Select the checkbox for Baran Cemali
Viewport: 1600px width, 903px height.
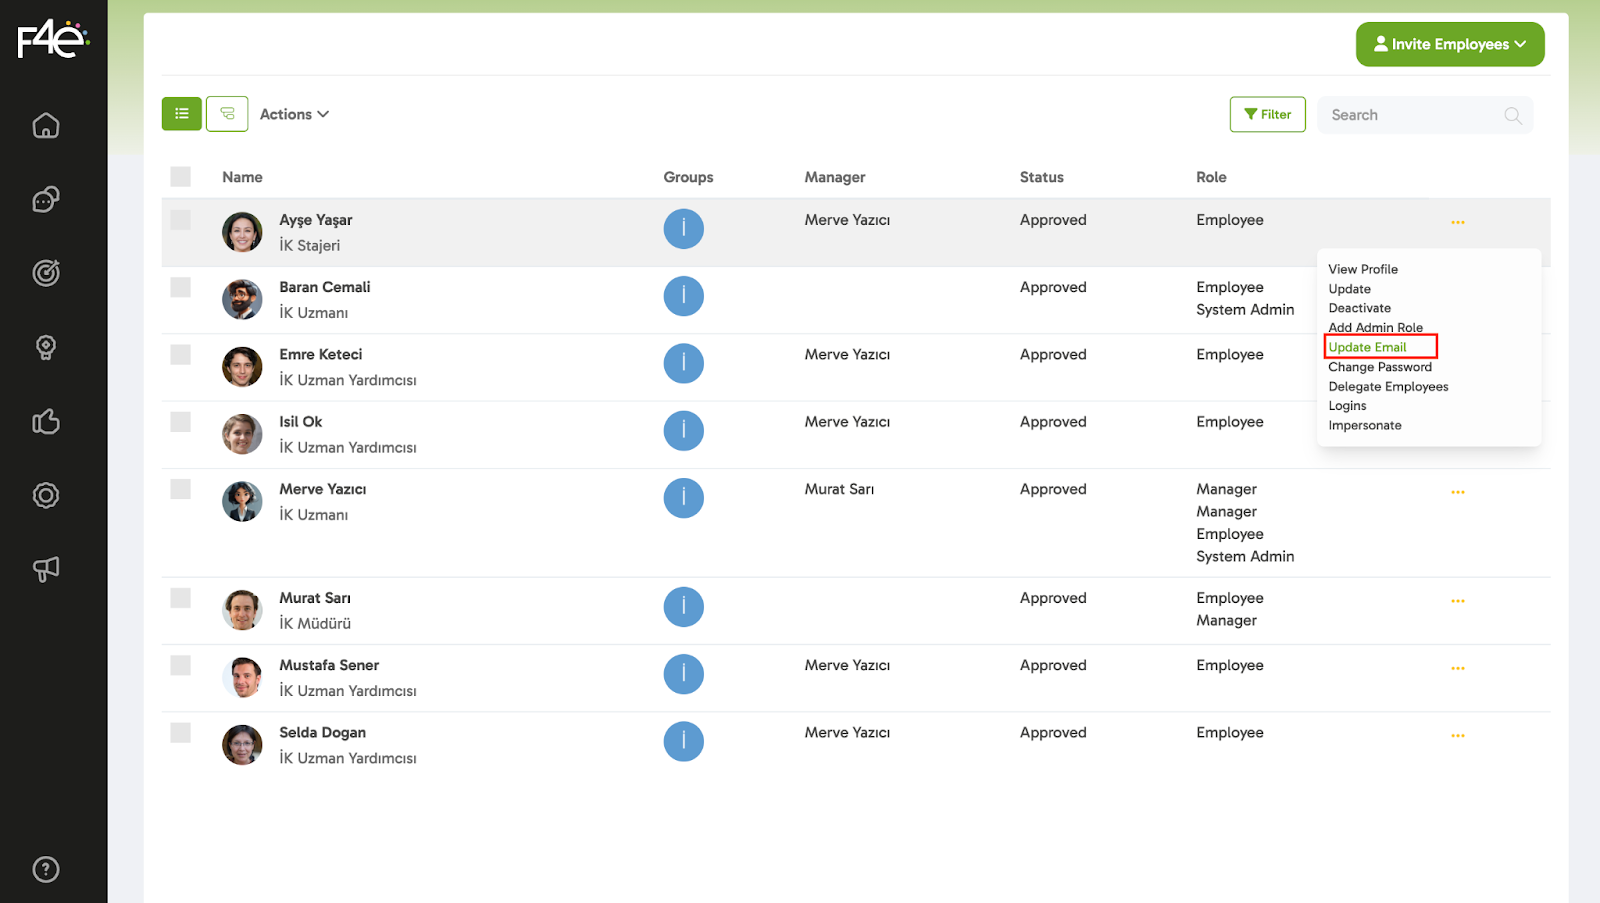click(x=180, y=288)
